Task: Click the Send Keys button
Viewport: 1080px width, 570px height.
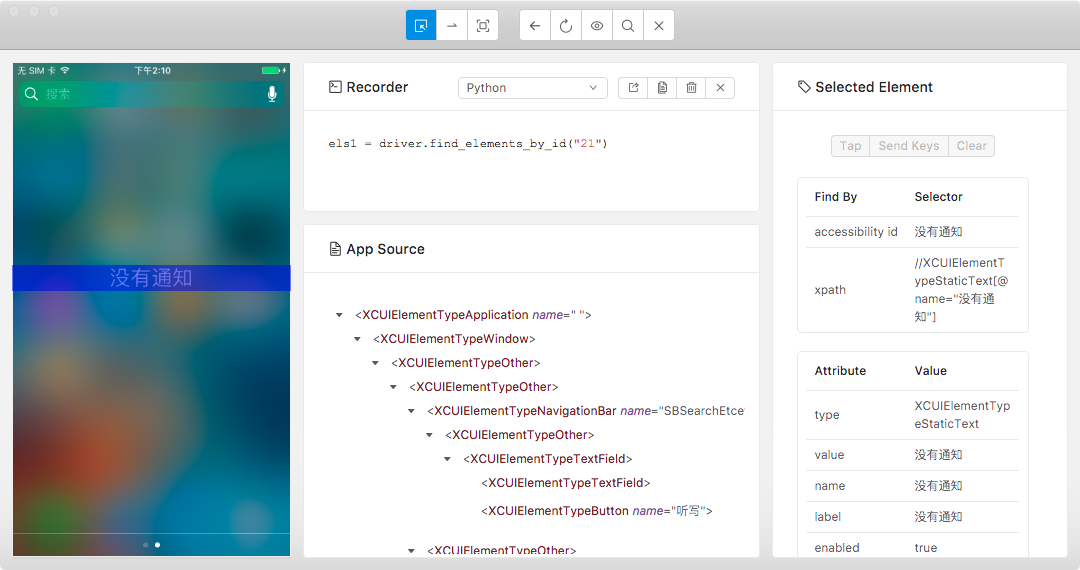Action: 908,146
